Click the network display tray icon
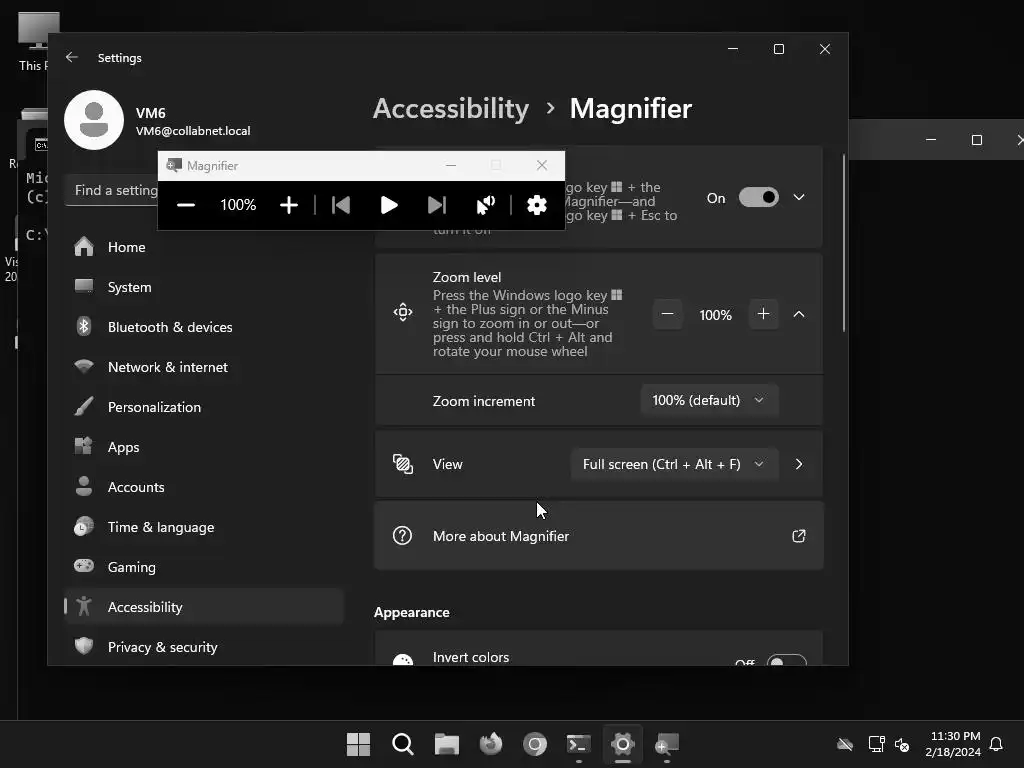Screen dimensions: 1024x768 876,744
